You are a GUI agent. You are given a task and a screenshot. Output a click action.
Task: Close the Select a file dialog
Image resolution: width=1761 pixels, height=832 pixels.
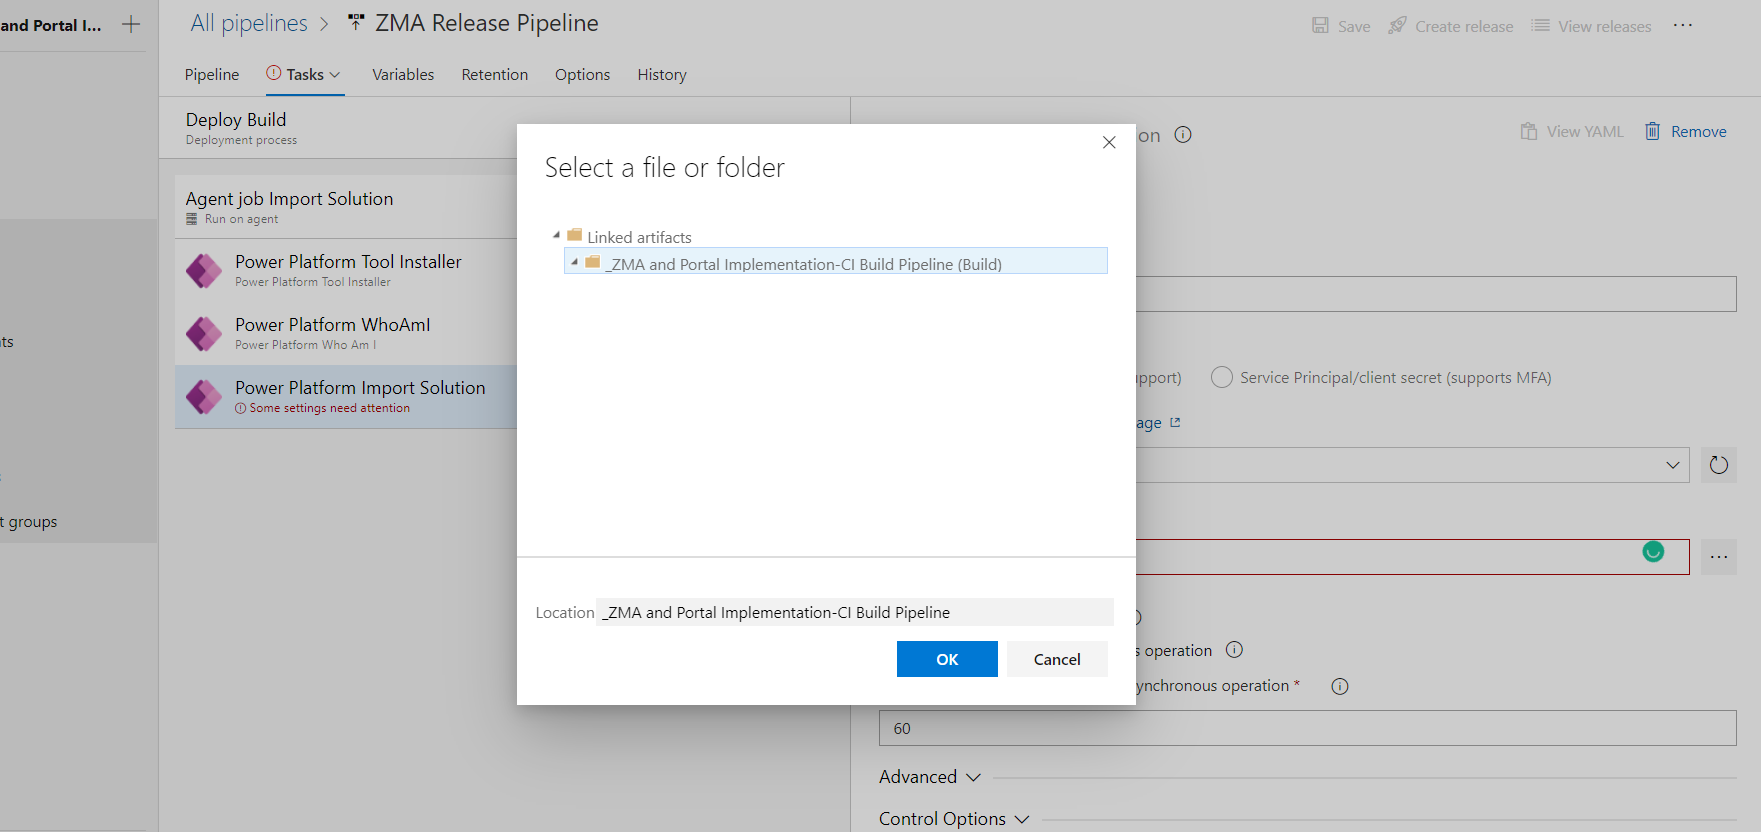(x=1108, y=143)
